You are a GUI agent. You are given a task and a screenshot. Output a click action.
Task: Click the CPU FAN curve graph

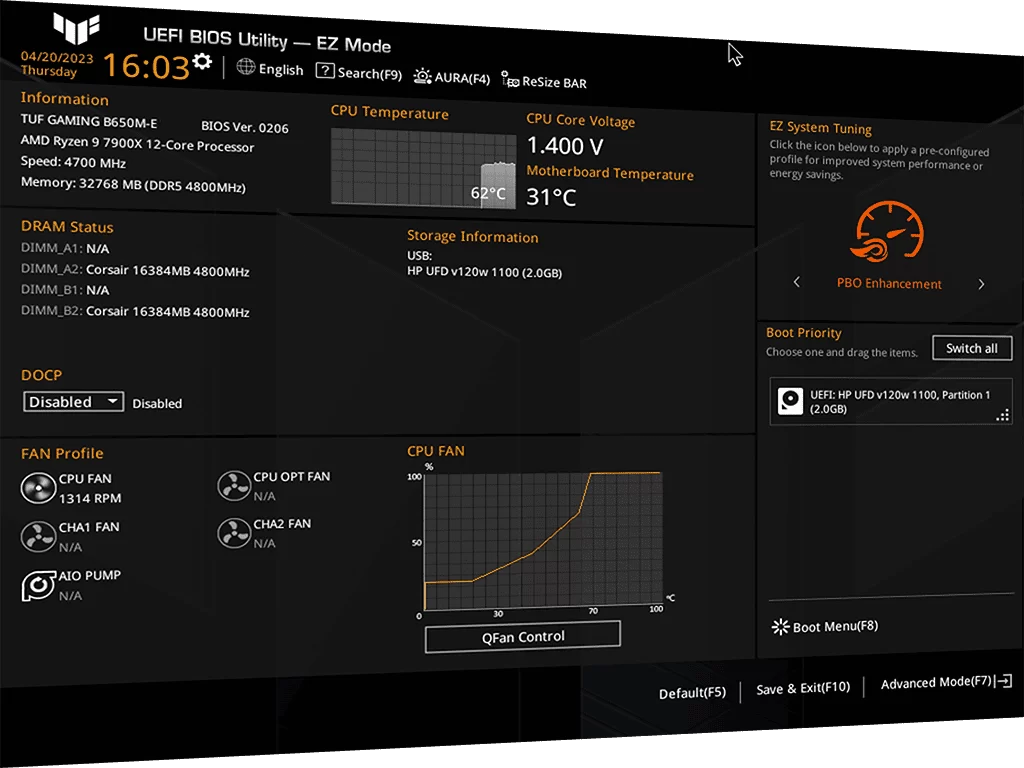(543, 541)
